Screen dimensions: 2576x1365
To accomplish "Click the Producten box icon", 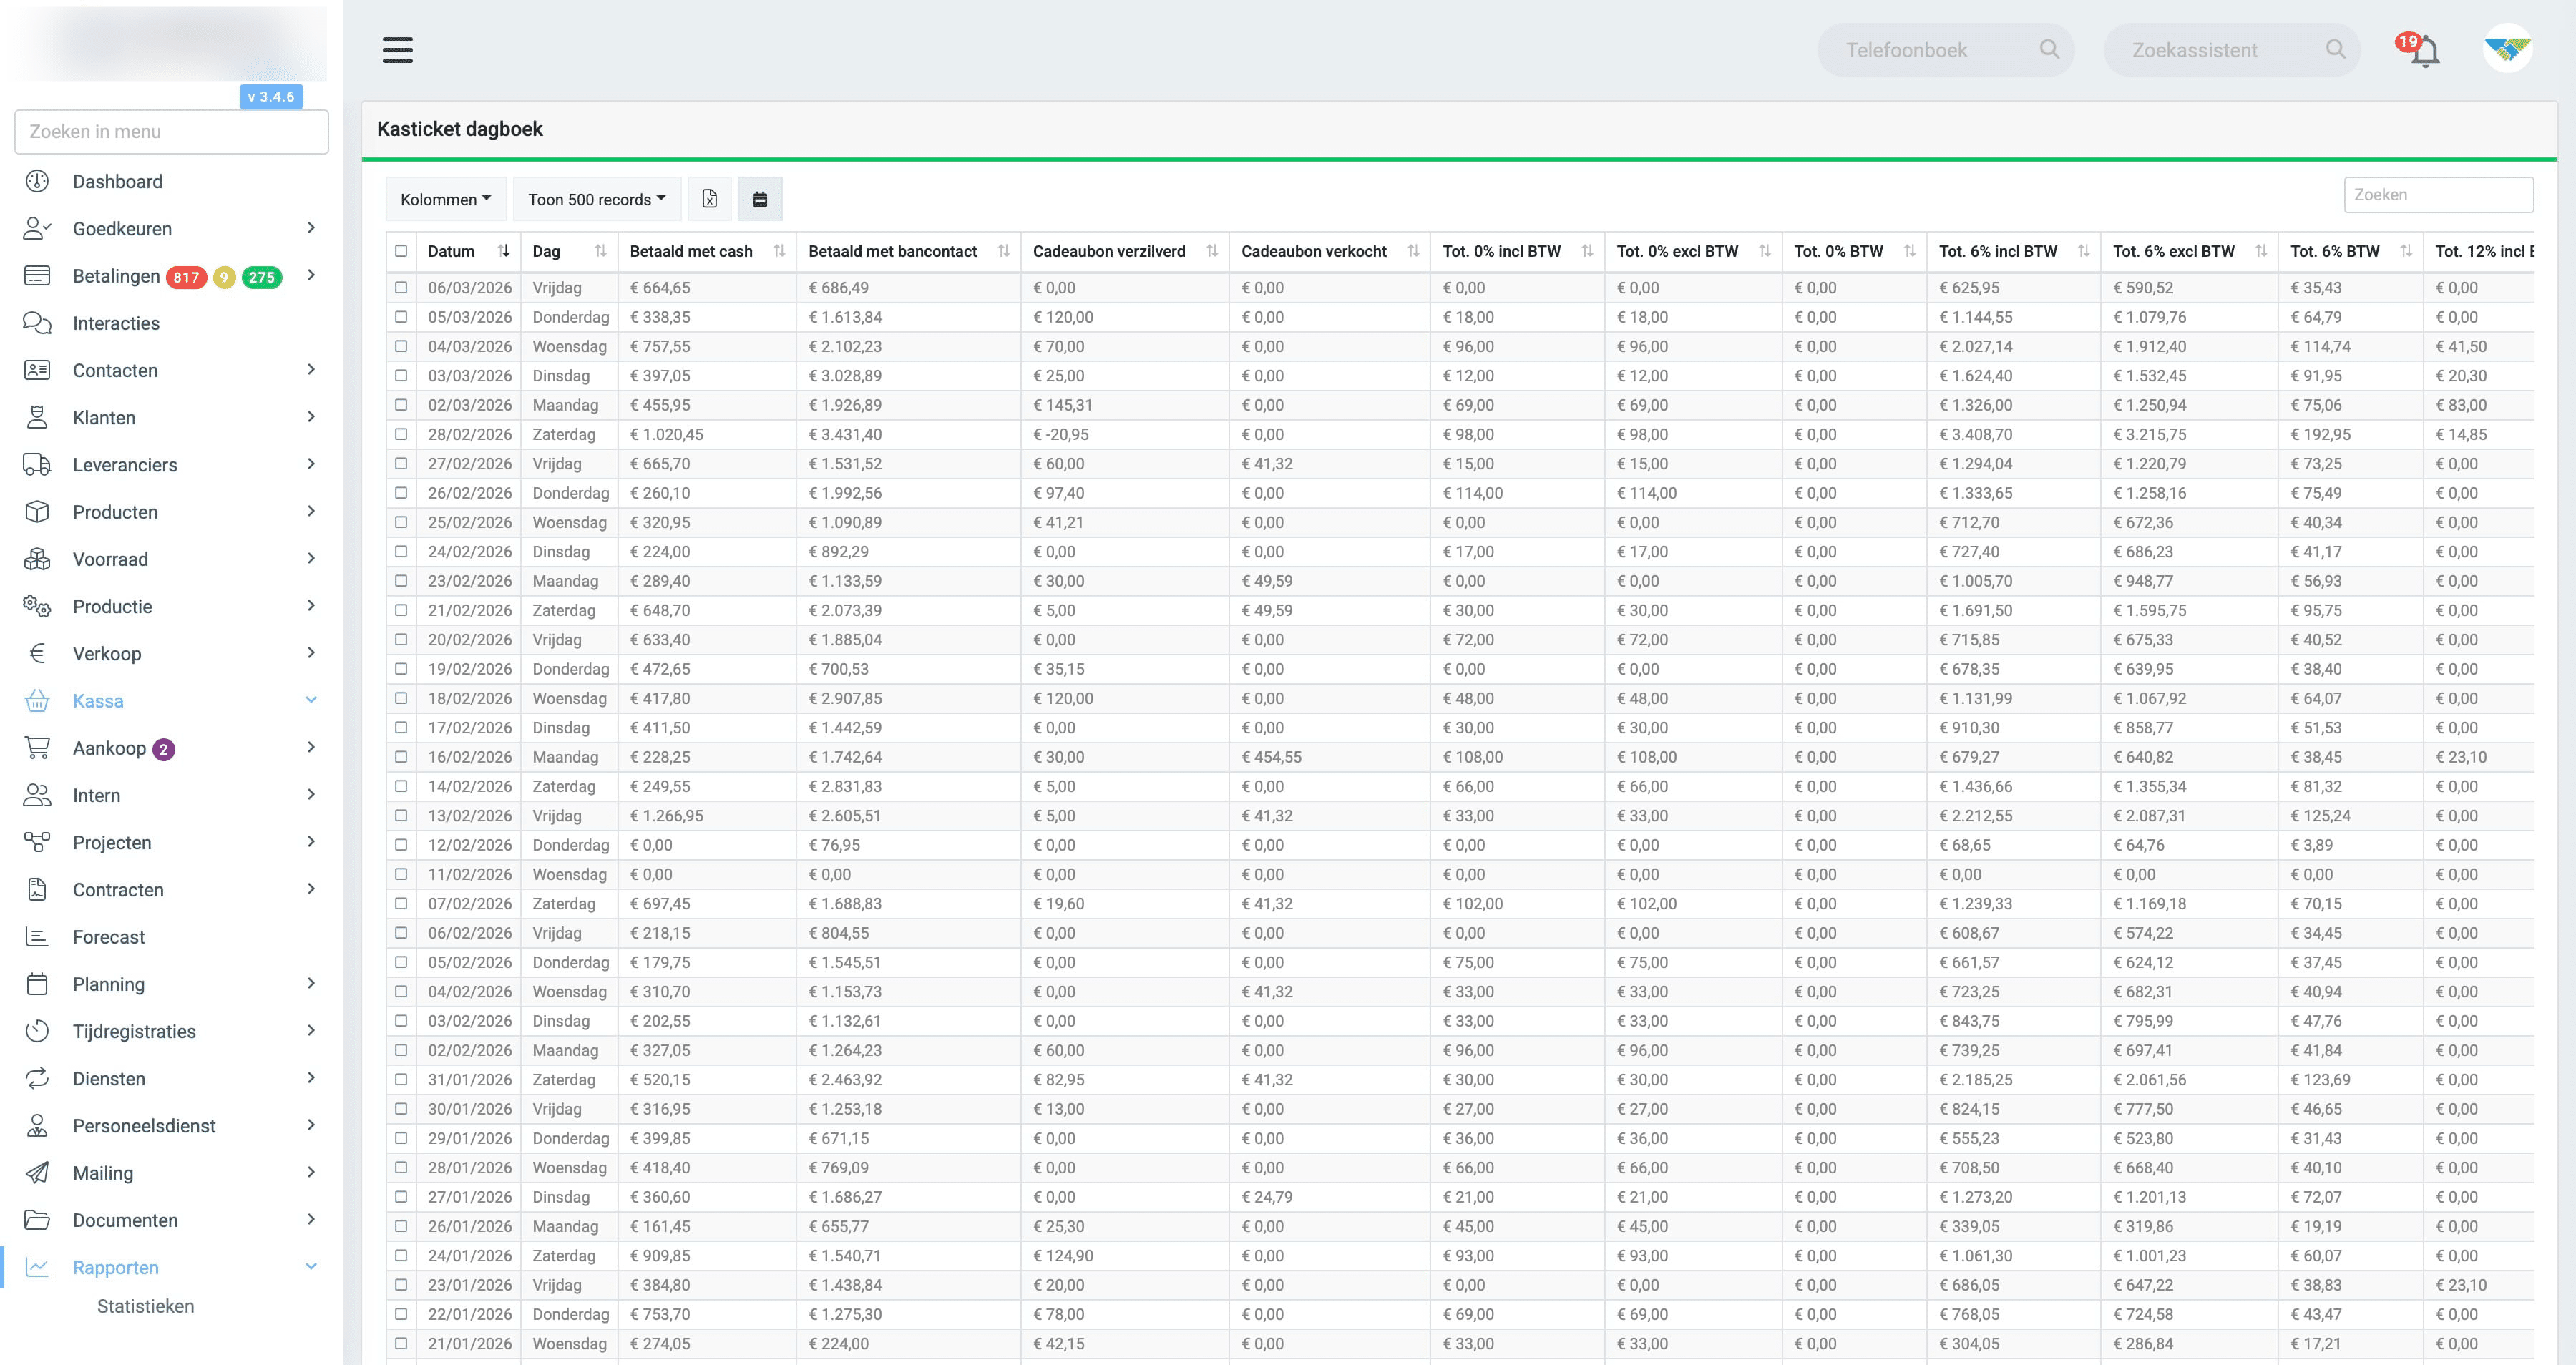I will (37, 511).
